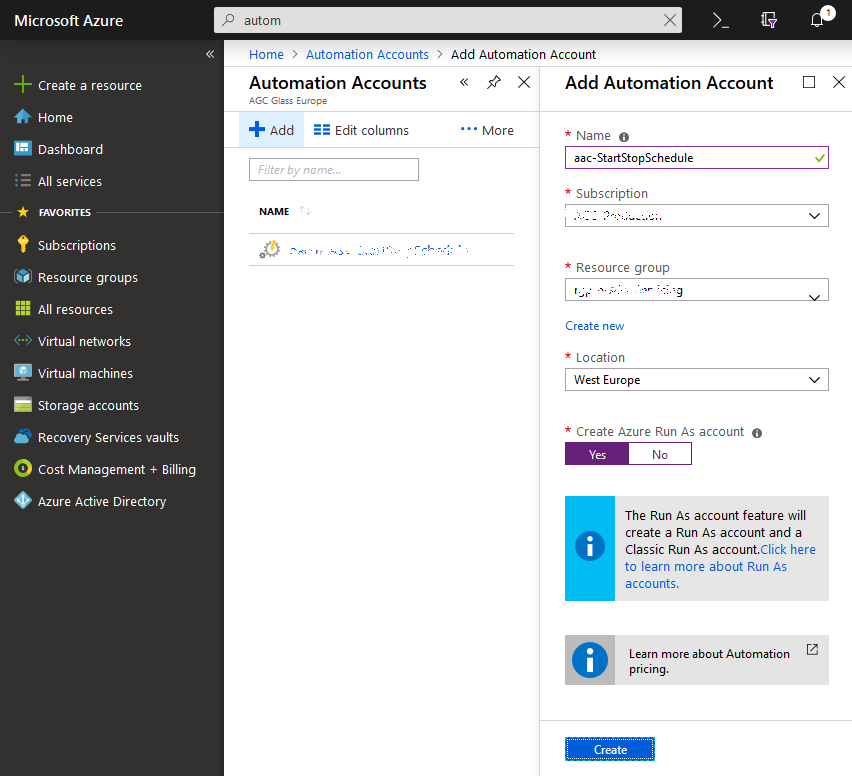Viewport: 852px width, 776px height.
Task: Open Virtual machines in sidebar
Action: pyautogui.click(x=85, y=373)
